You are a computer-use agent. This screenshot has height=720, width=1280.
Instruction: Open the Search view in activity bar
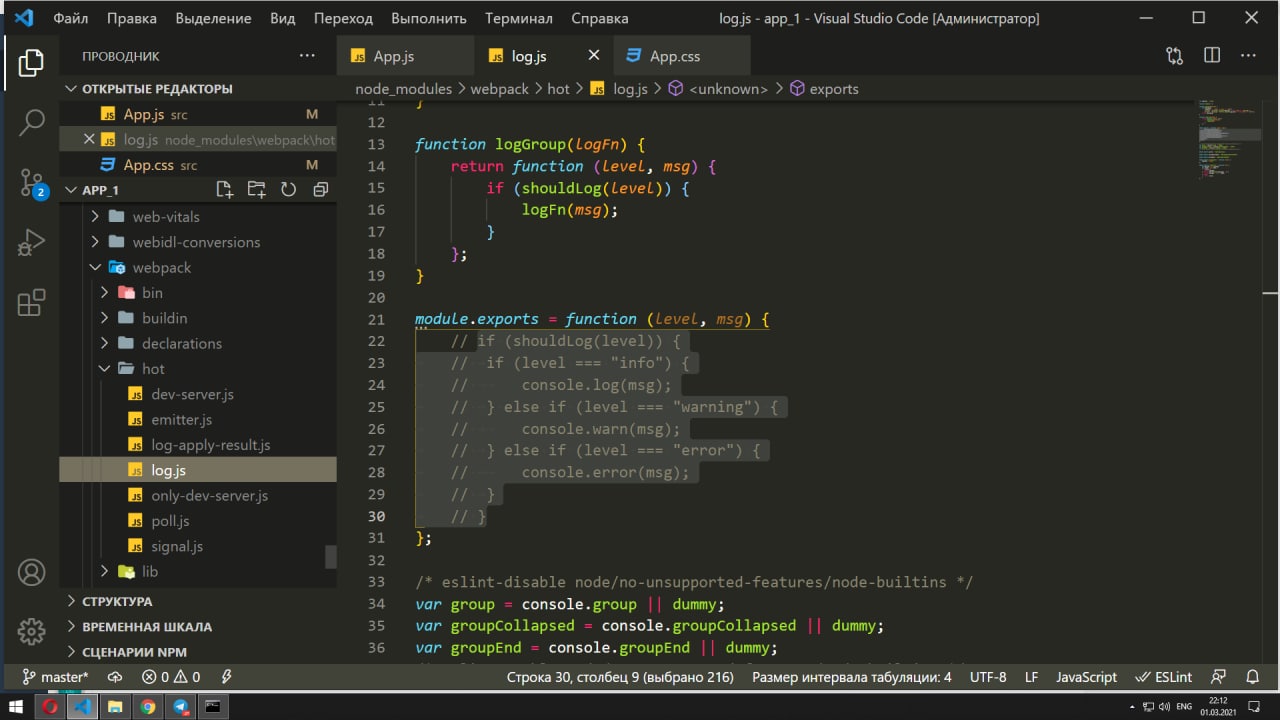tap(31, 122)
